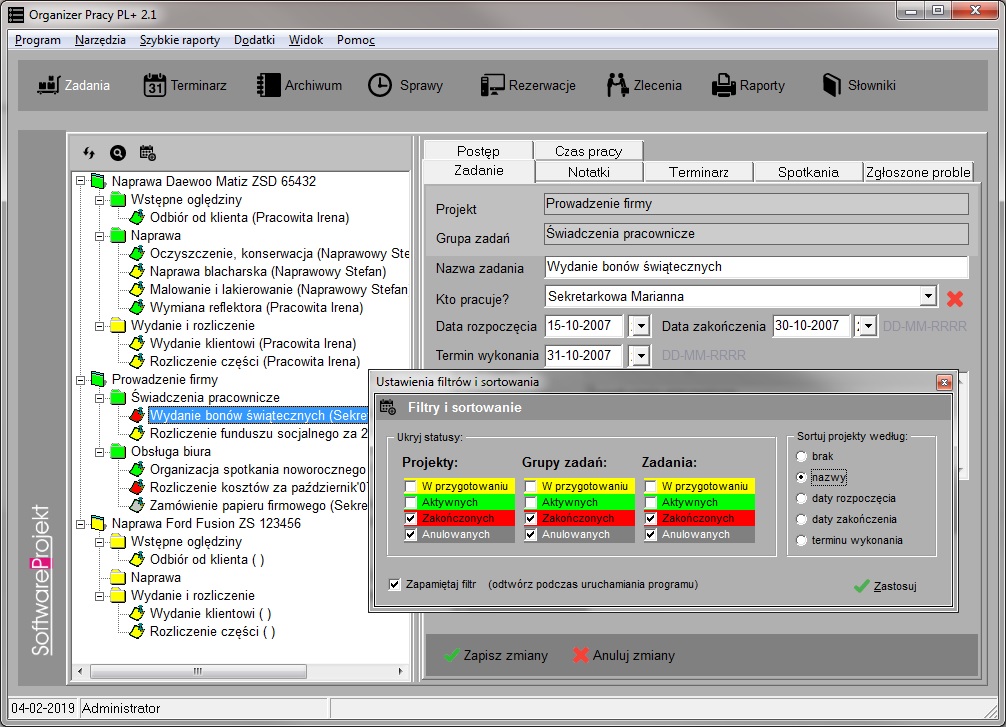Open the Raporty printer icon
Screen dimensions: 1006x727
coord(724,85)
